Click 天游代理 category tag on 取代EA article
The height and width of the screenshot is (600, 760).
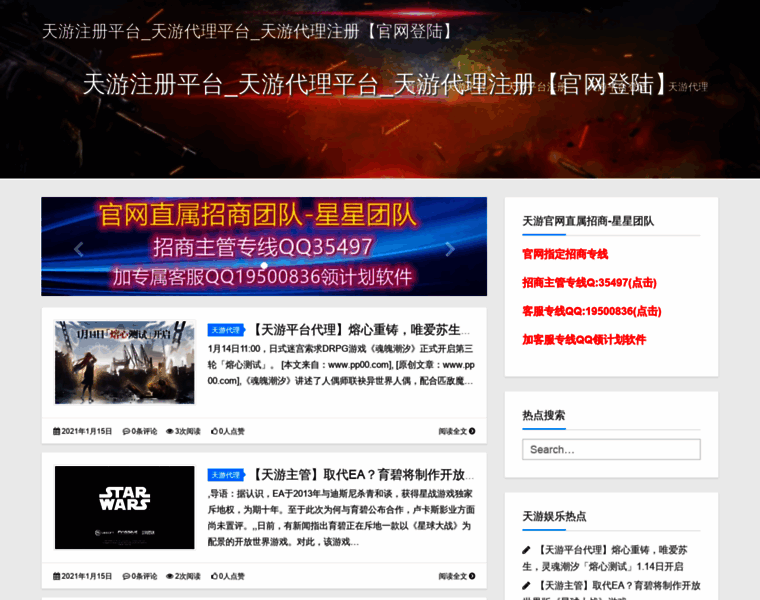coord(226,475)
